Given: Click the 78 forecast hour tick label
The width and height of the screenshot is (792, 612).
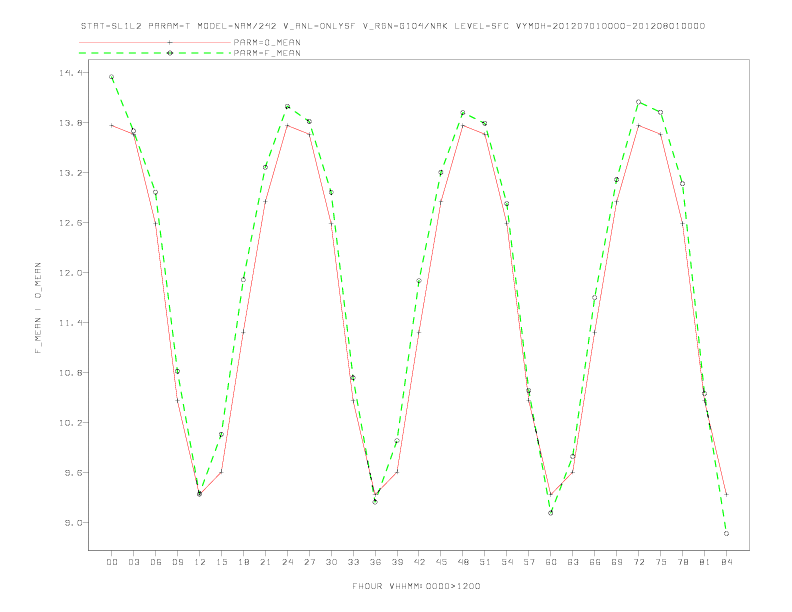Looking at the screenshot, I should click(682, 562).
